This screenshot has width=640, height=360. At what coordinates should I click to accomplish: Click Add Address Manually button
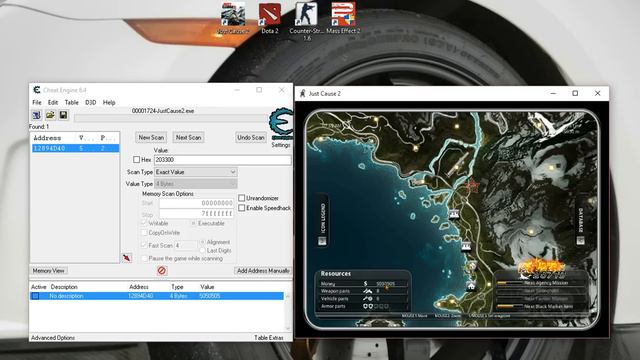tap(263, 271)
